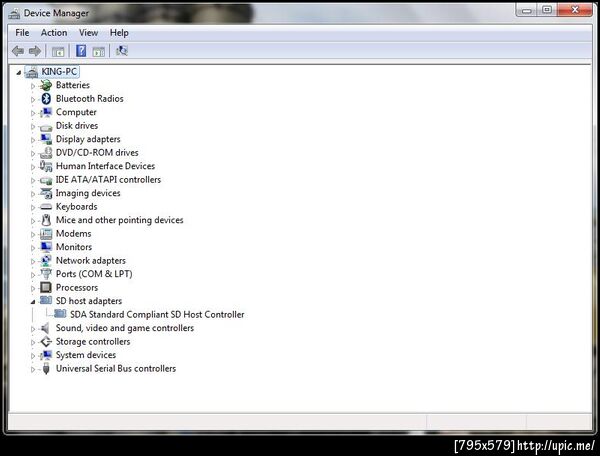Click the Monitors category icon

pyautogui.click(x=46, y=247)
